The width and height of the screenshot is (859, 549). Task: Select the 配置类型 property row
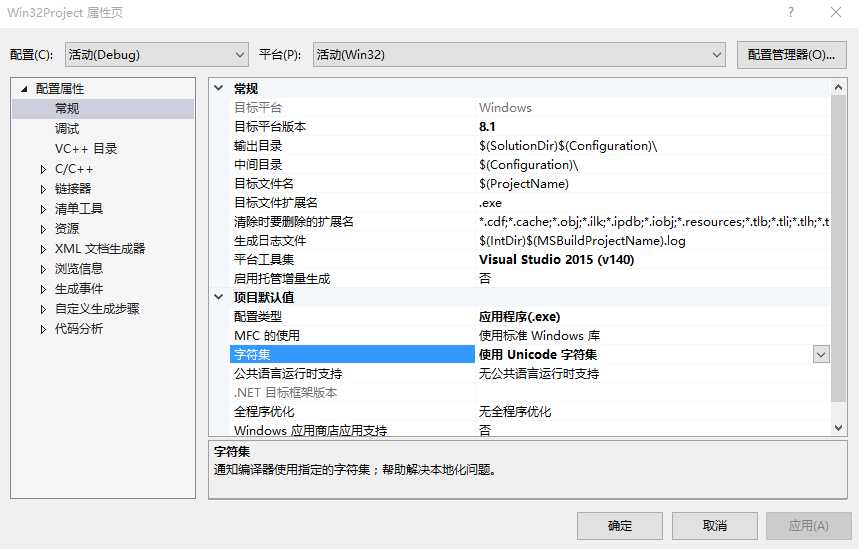[x=530, y=317]
